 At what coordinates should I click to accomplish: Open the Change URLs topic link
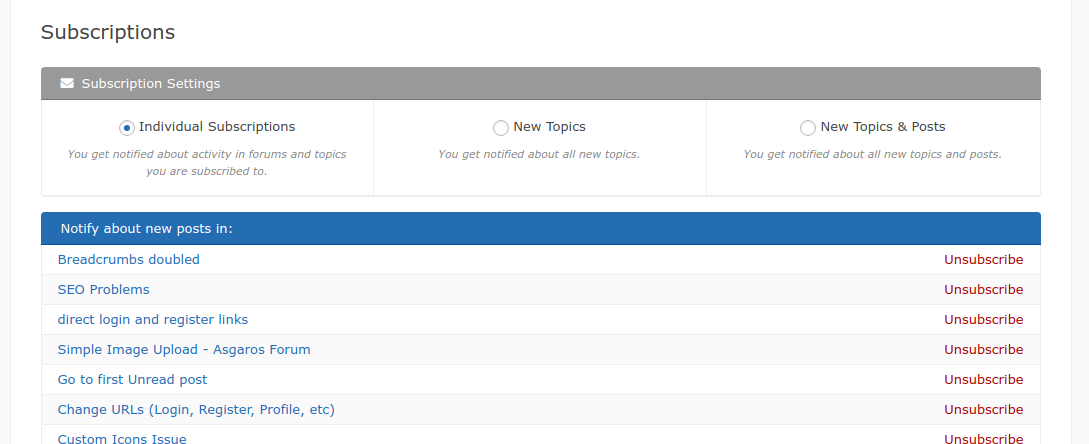click(196, 410)
